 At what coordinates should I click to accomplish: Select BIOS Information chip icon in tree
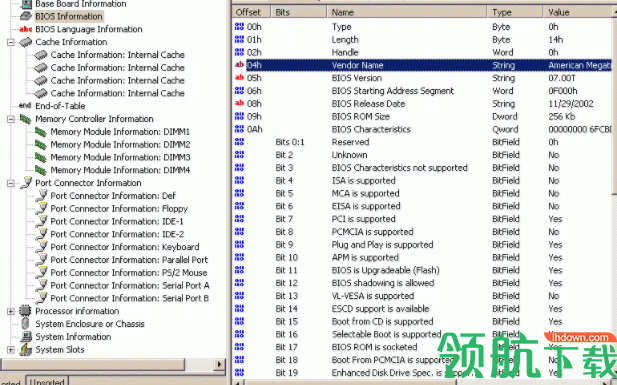click(26, 16)
